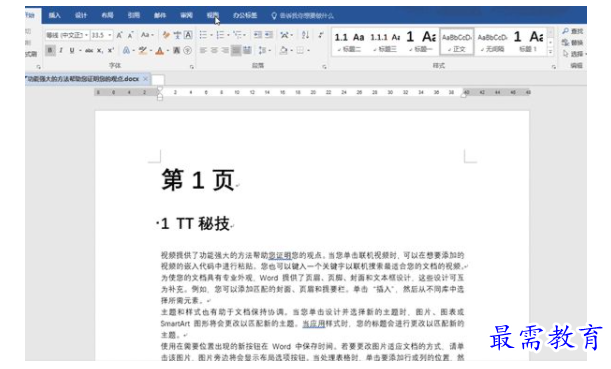Screen dimensions: 611x369
Task: Expand the font color arrow
Action: click(167, 51)
